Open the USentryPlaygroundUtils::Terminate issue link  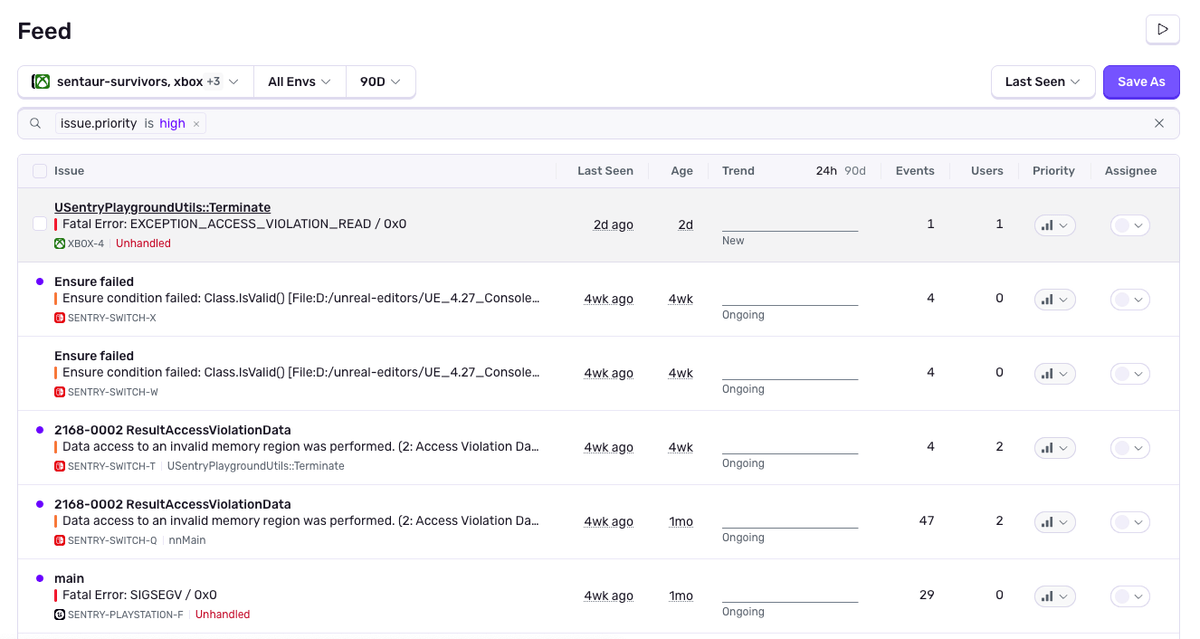162,207
